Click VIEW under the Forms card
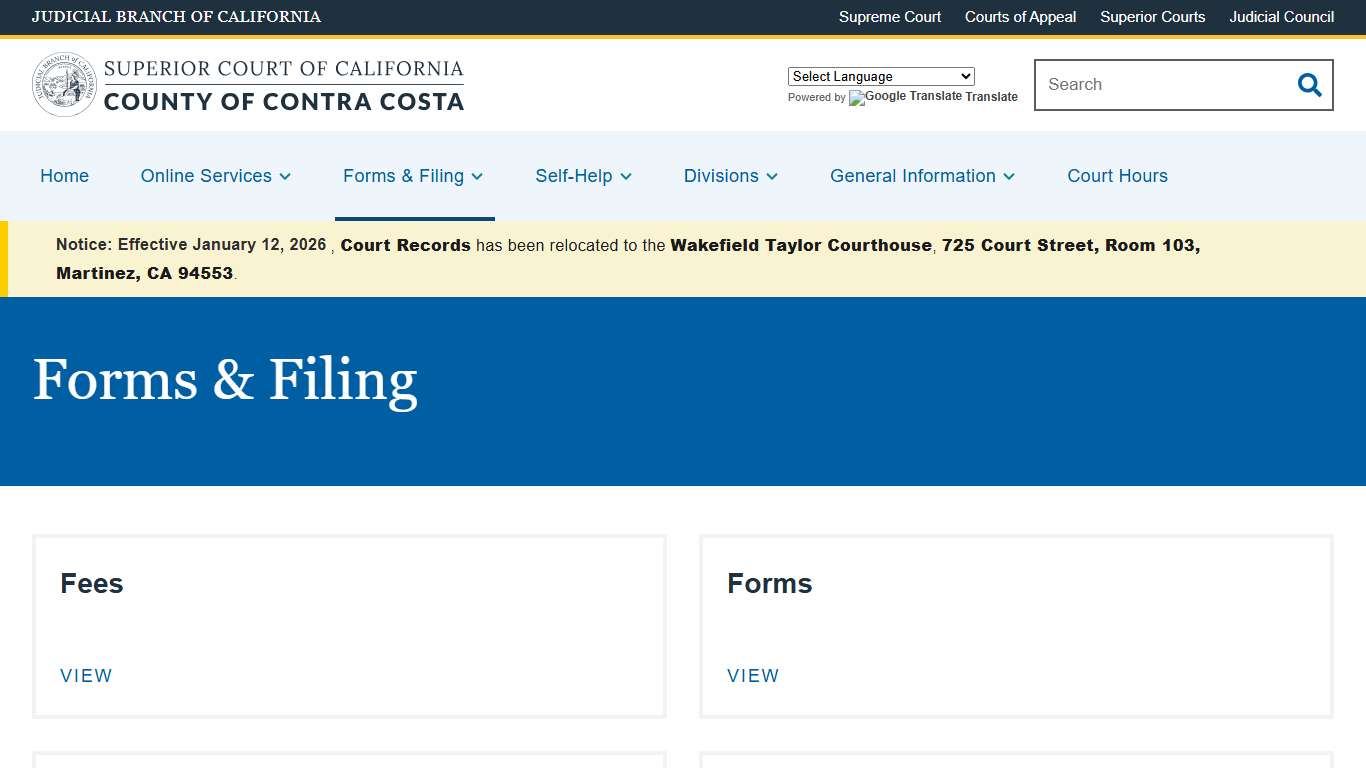 coord(753,676)
